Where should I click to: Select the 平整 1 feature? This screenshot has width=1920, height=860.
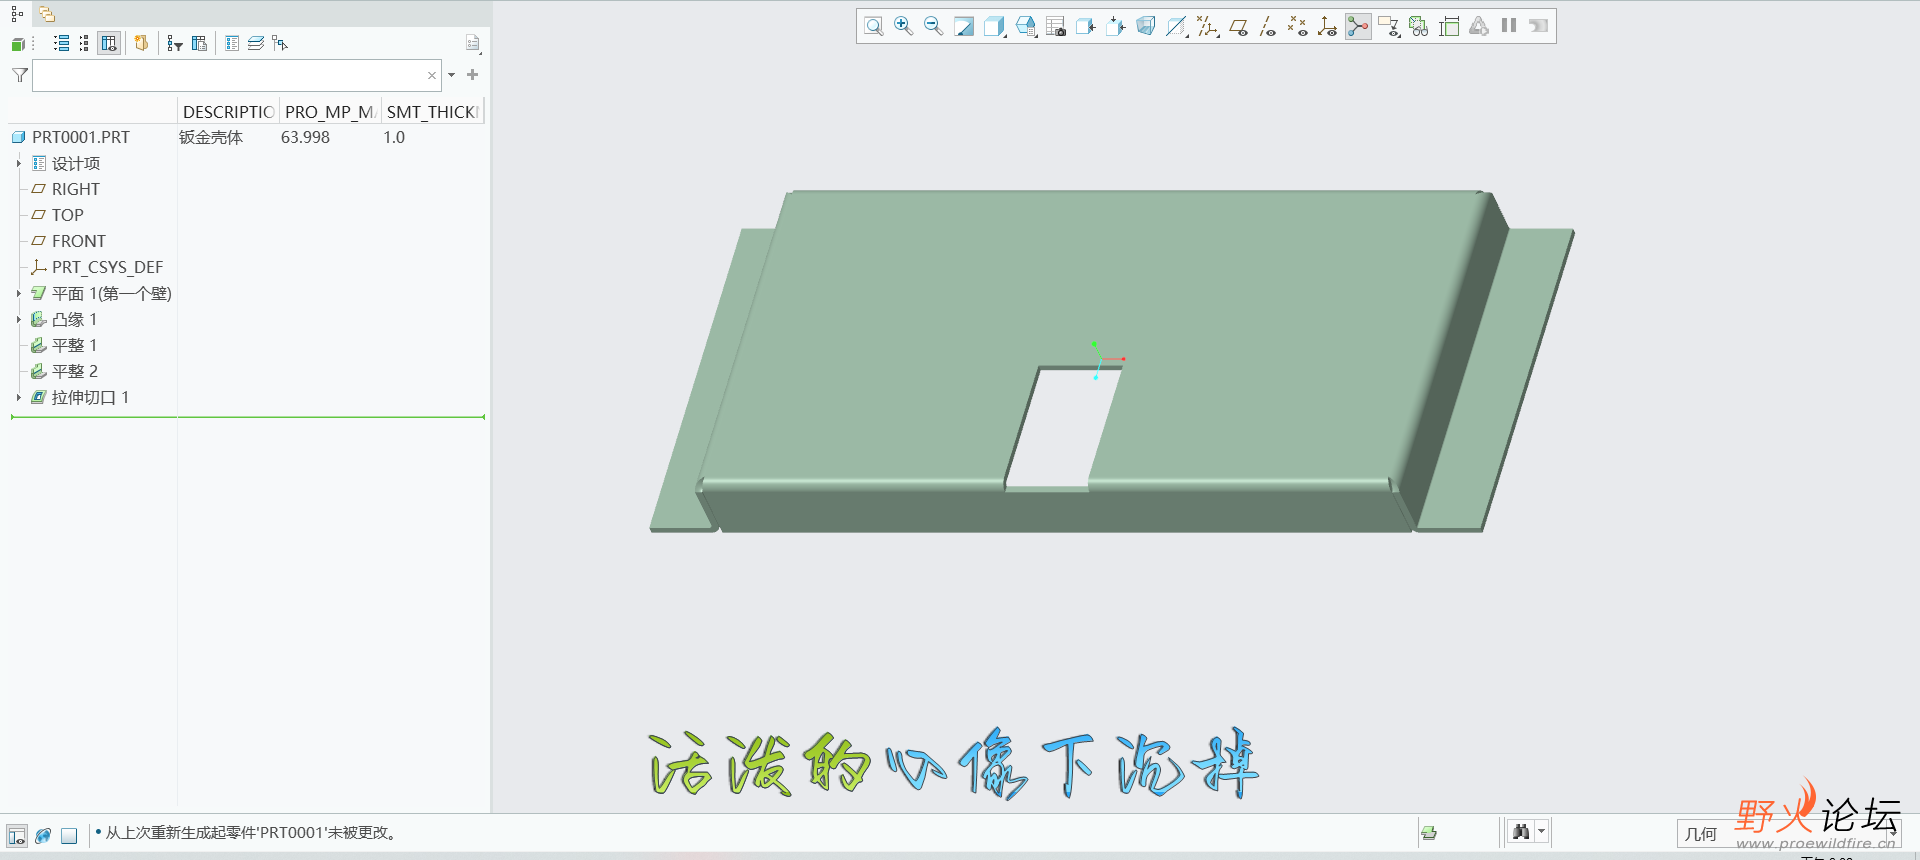pos(74,345)
